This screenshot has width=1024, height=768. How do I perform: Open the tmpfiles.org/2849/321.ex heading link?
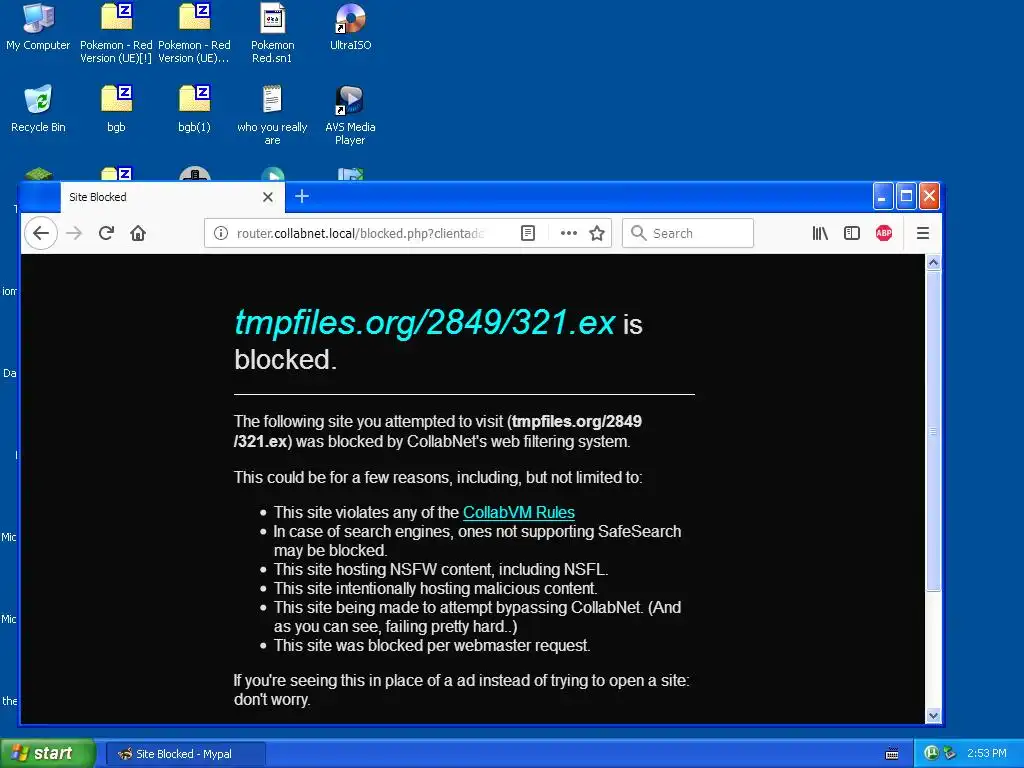tap(424, 323)
